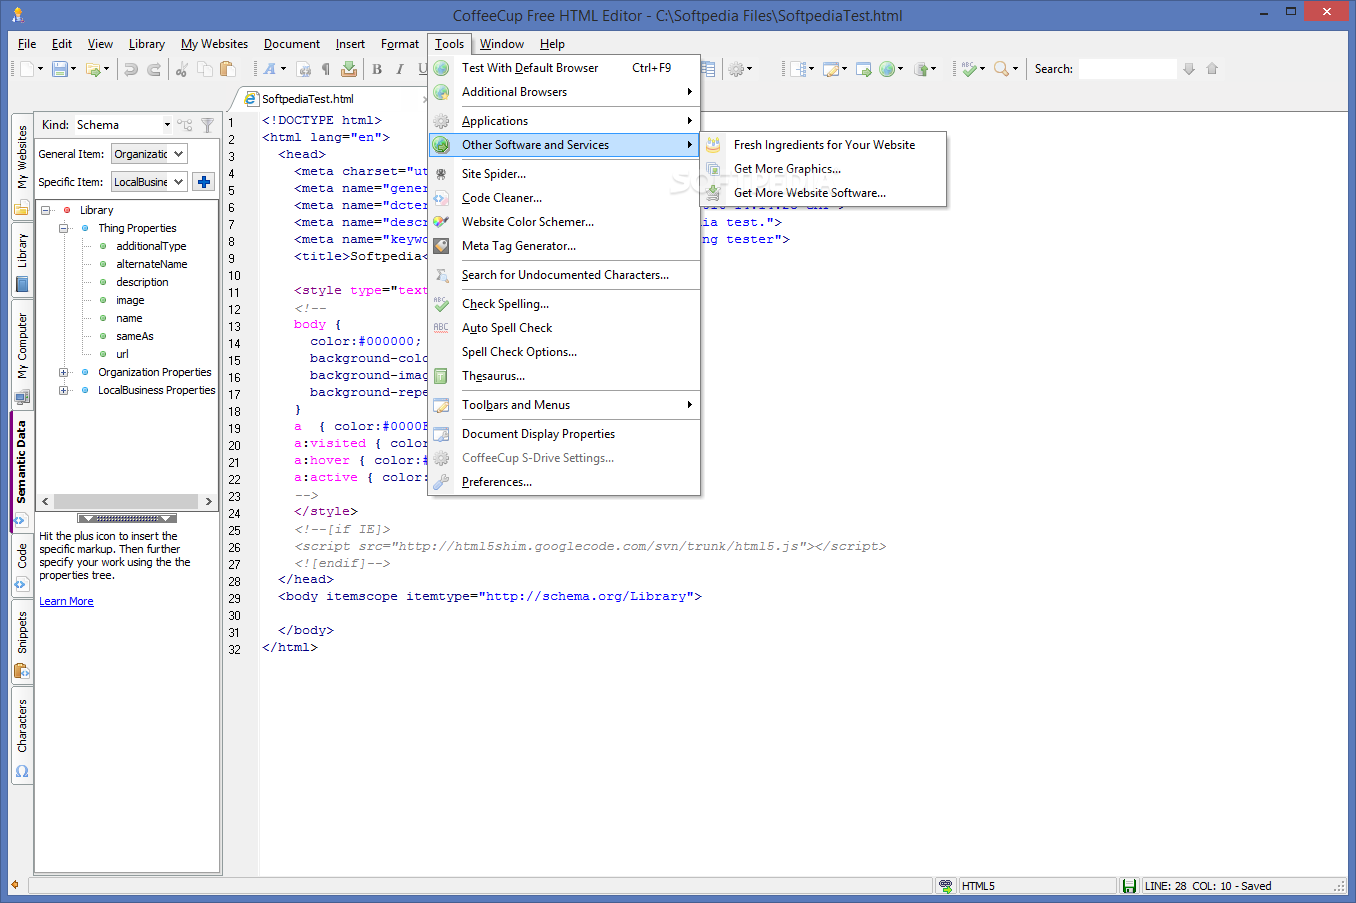1356x903 pixels.
Task: Open find with the magnifier toolbar icon
Action: (1001, 69)
